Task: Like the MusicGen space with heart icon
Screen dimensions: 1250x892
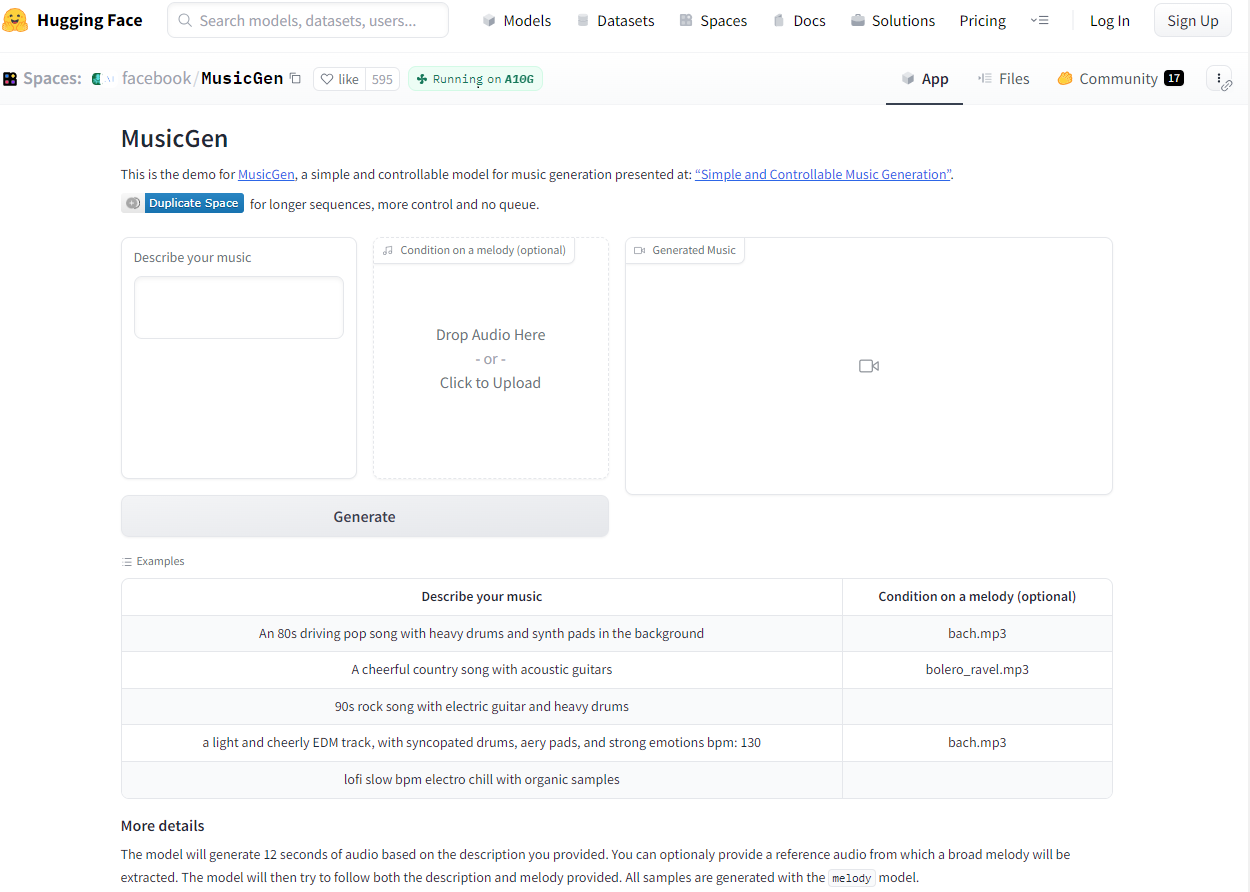Action: click(339, 79)
